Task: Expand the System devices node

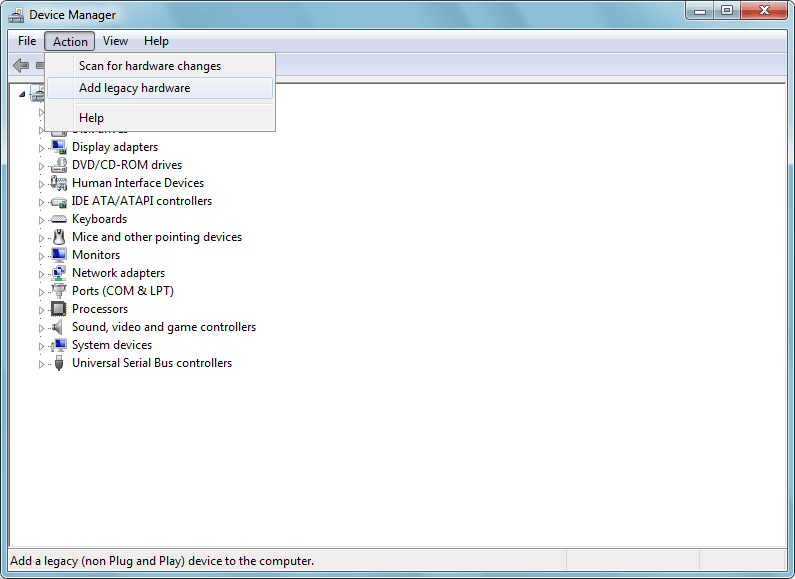Action: (41, 346)
